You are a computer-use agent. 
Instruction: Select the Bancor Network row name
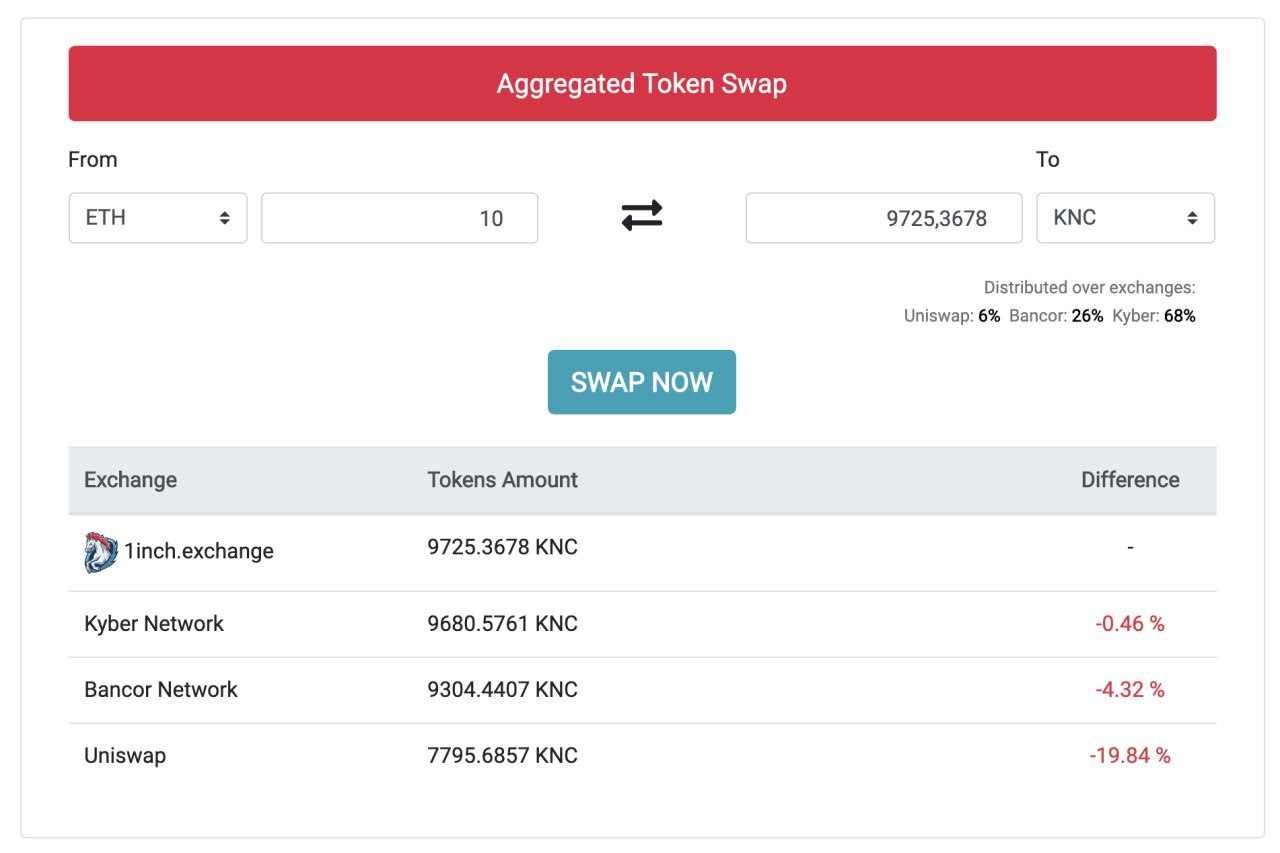click(x=161, y=690)
